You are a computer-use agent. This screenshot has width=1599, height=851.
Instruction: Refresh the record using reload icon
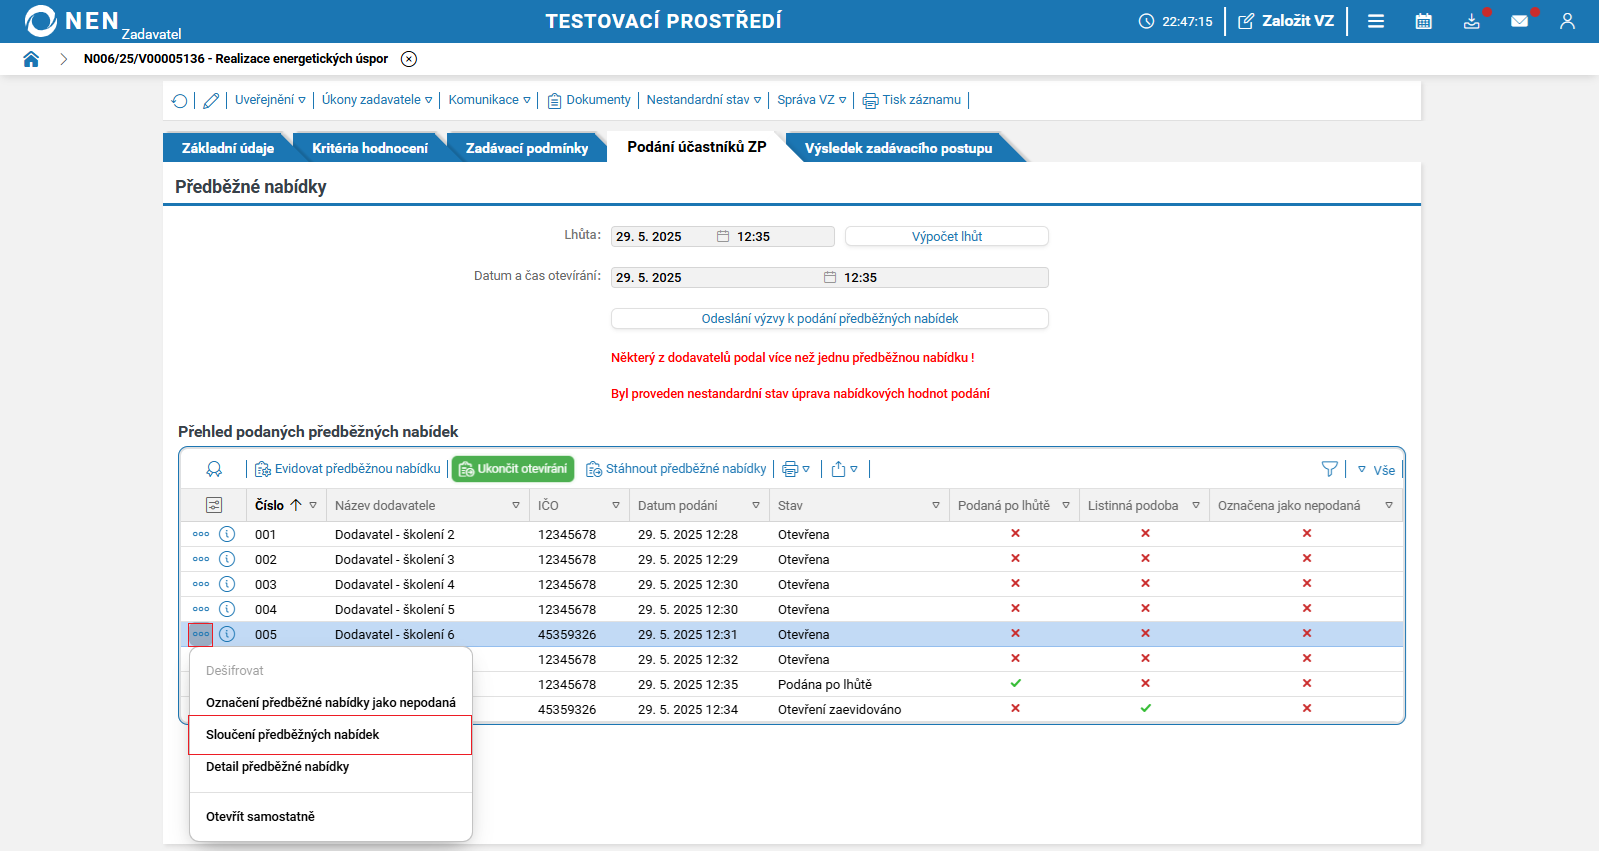180,100
